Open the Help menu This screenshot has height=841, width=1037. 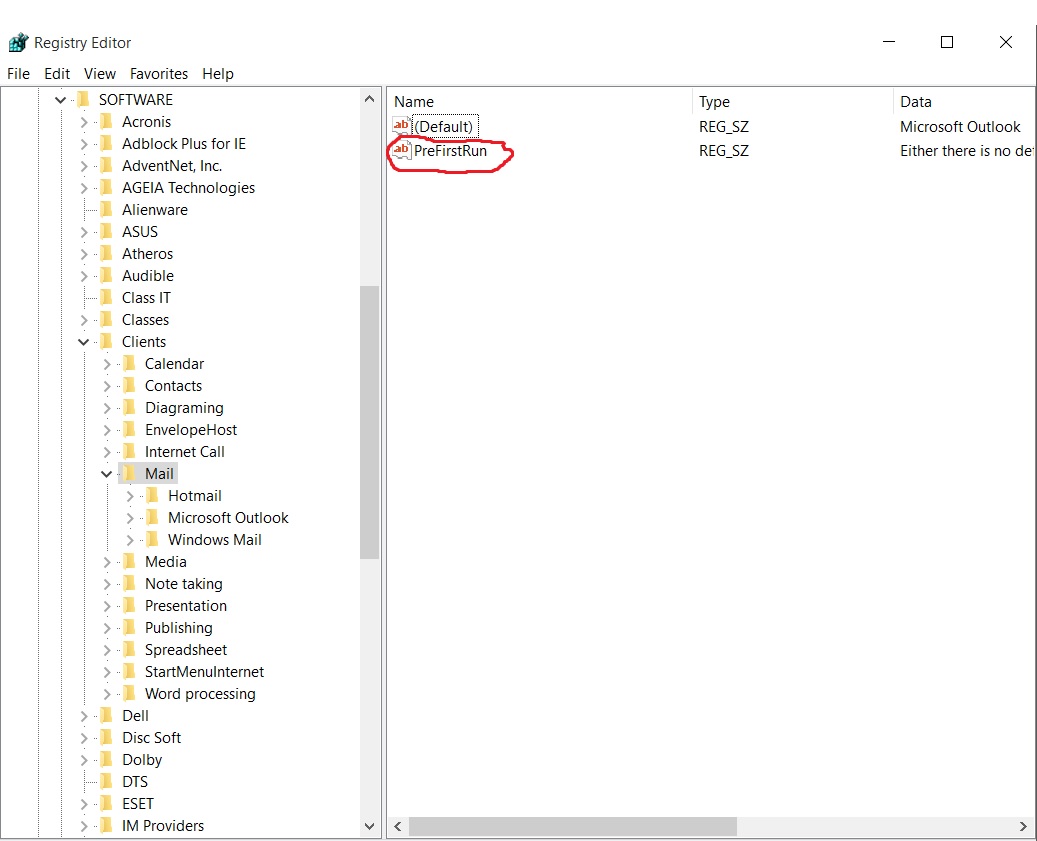coord(218,73)
